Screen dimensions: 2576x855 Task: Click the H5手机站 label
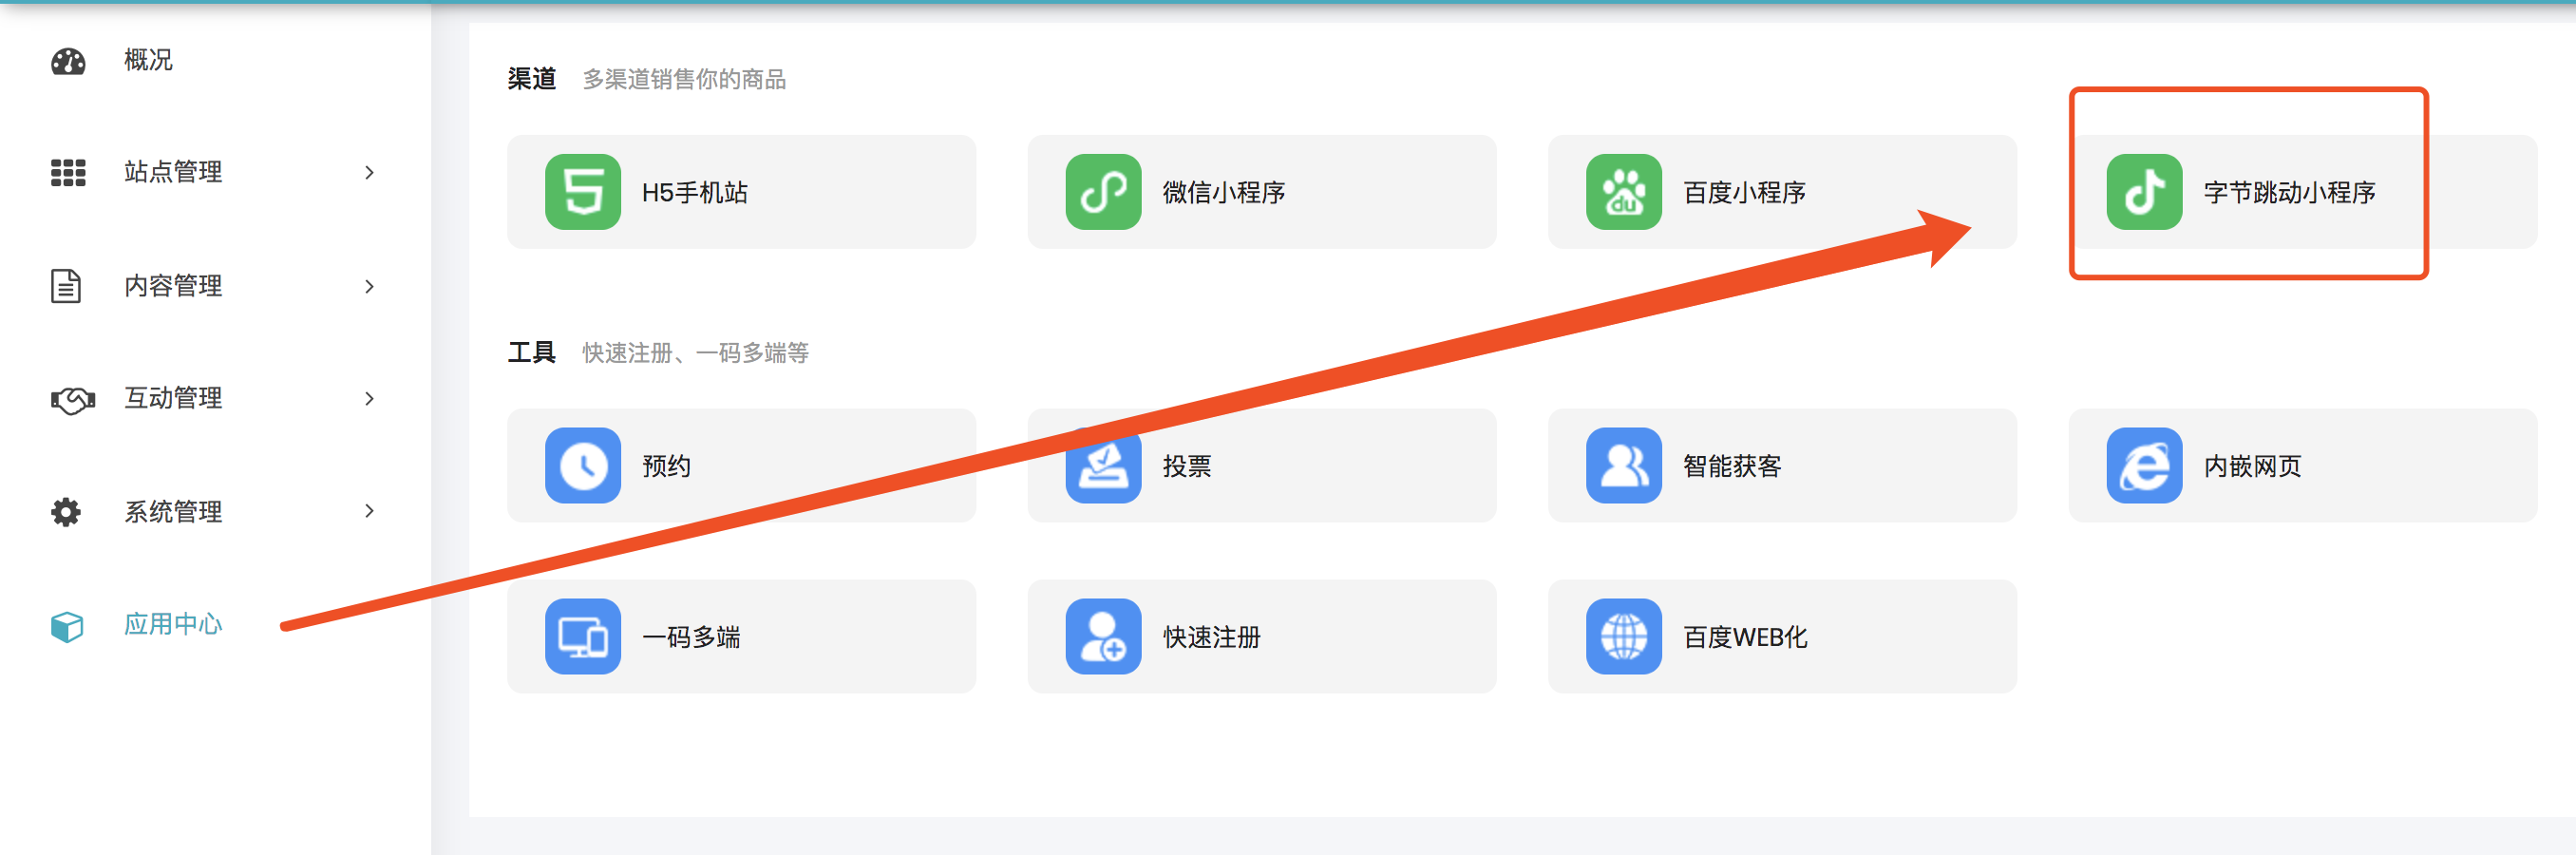(x=695, y=192)
